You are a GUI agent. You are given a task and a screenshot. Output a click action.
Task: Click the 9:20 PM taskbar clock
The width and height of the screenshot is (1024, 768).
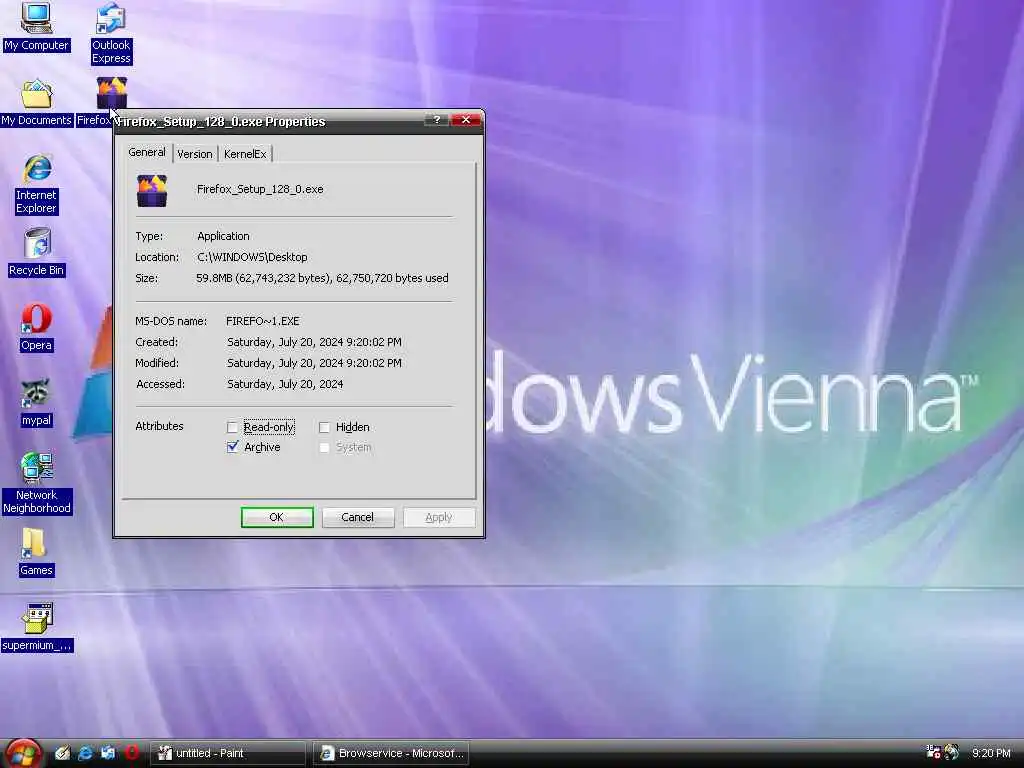click(x=991, y=753)
